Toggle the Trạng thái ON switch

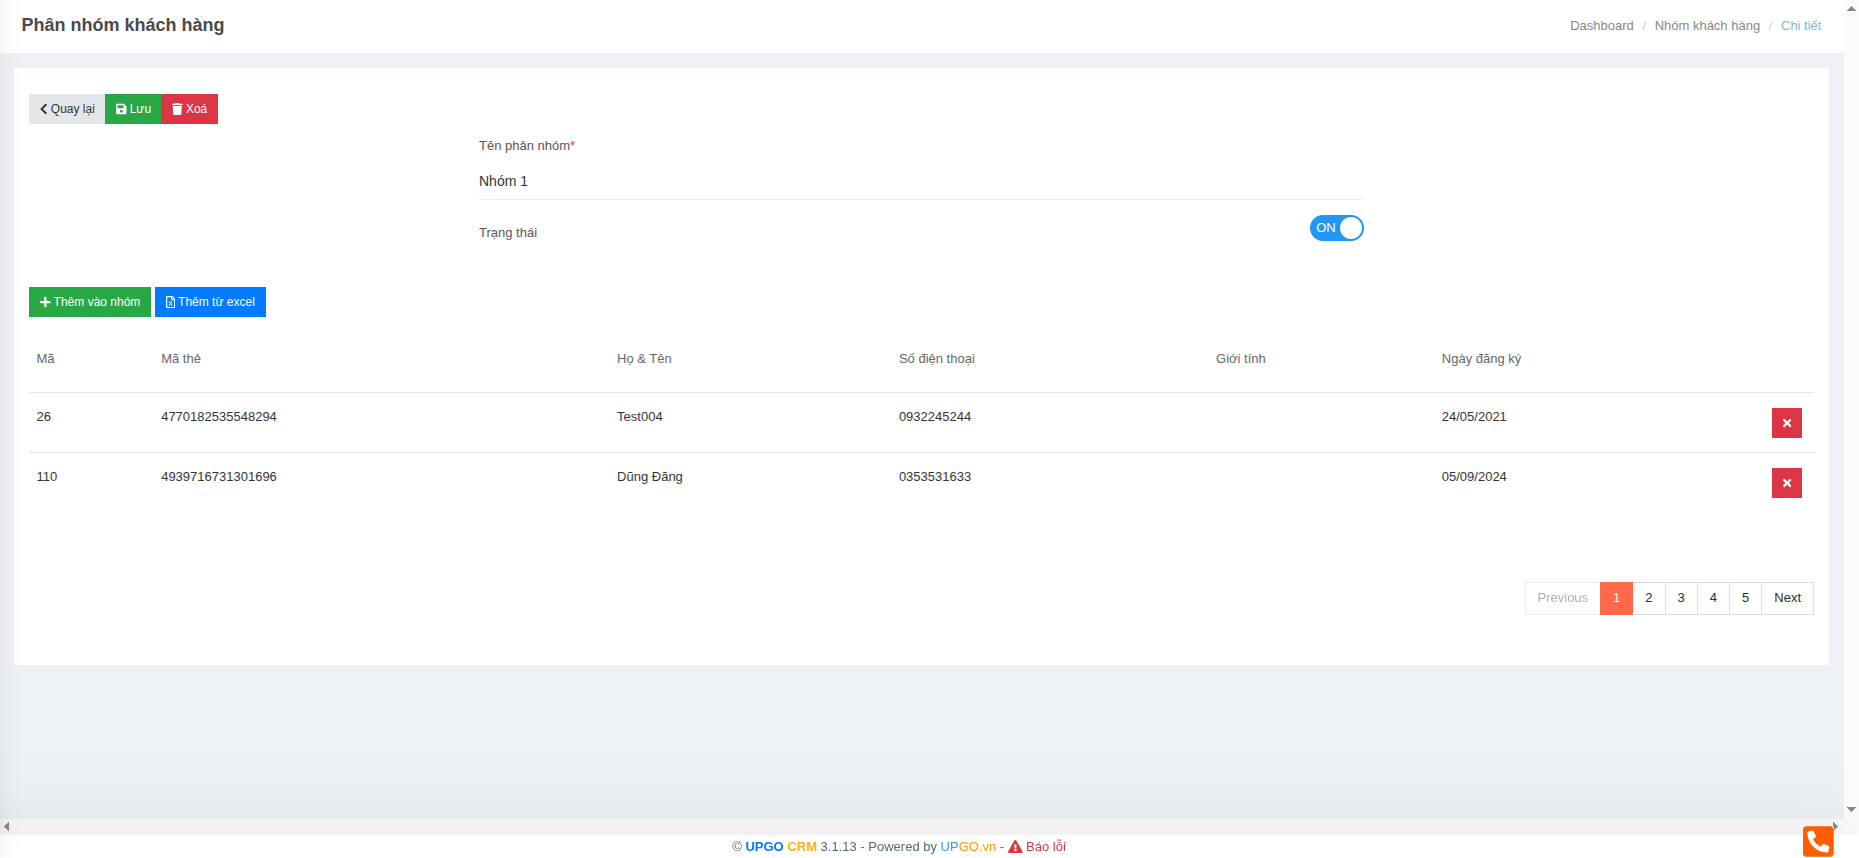[x=1336, y=228]
